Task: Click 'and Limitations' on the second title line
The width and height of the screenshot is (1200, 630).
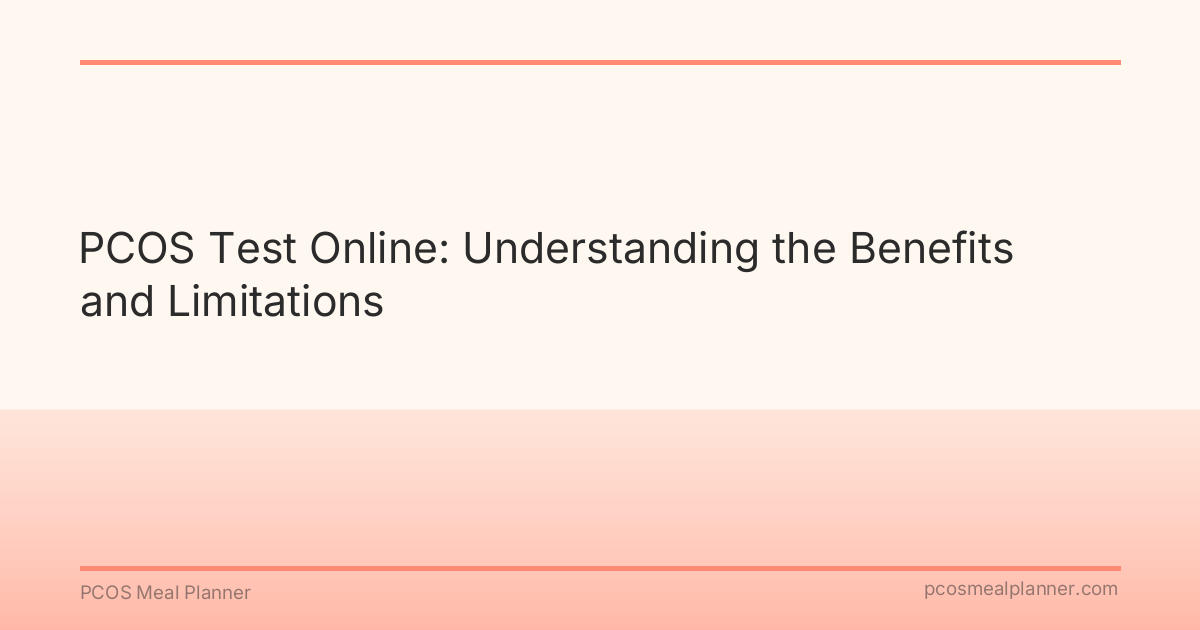Action: [x=232, y=301]
